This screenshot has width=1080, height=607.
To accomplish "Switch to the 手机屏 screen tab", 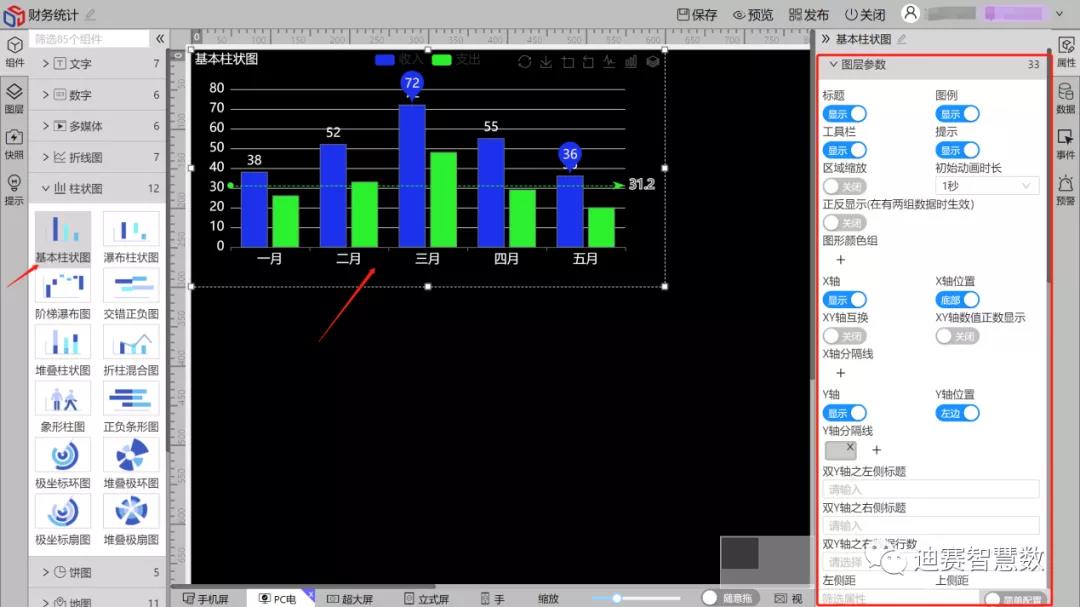I will tap(206, 599).
